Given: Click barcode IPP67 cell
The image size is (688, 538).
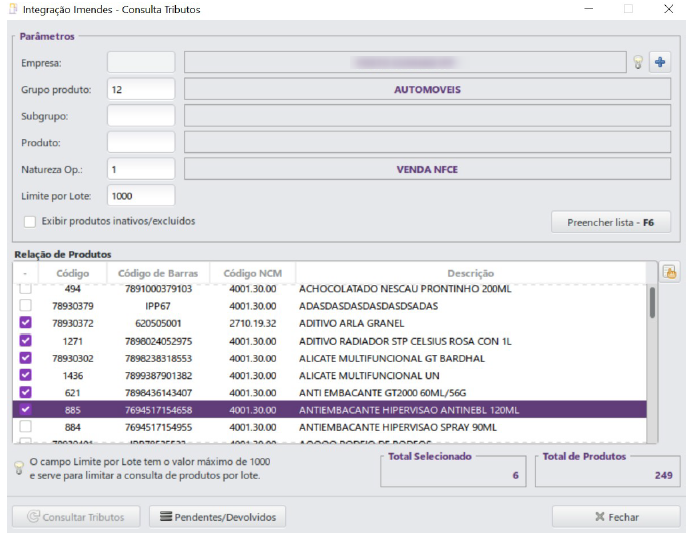Looking at the screenshot, I should [158, 306].
